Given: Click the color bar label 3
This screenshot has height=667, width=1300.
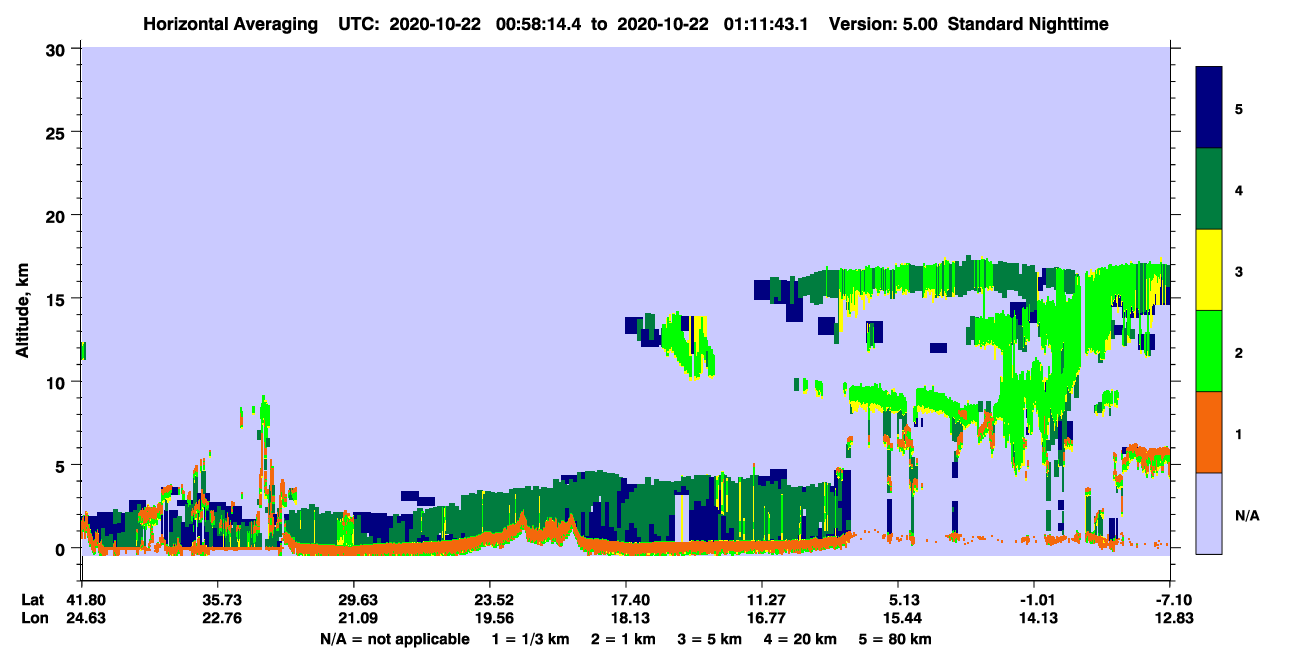Looking at the screenshot, I should click(x=1239, y=270).
